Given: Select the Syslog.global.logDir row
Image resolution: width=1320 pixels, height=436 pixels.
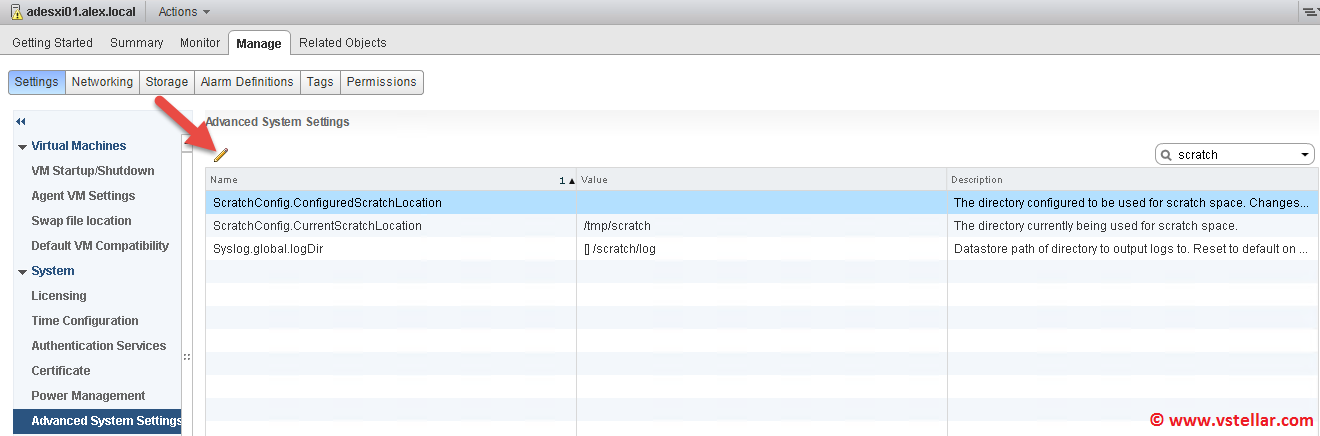Looking at the screenshot, I should click(268, 249).
